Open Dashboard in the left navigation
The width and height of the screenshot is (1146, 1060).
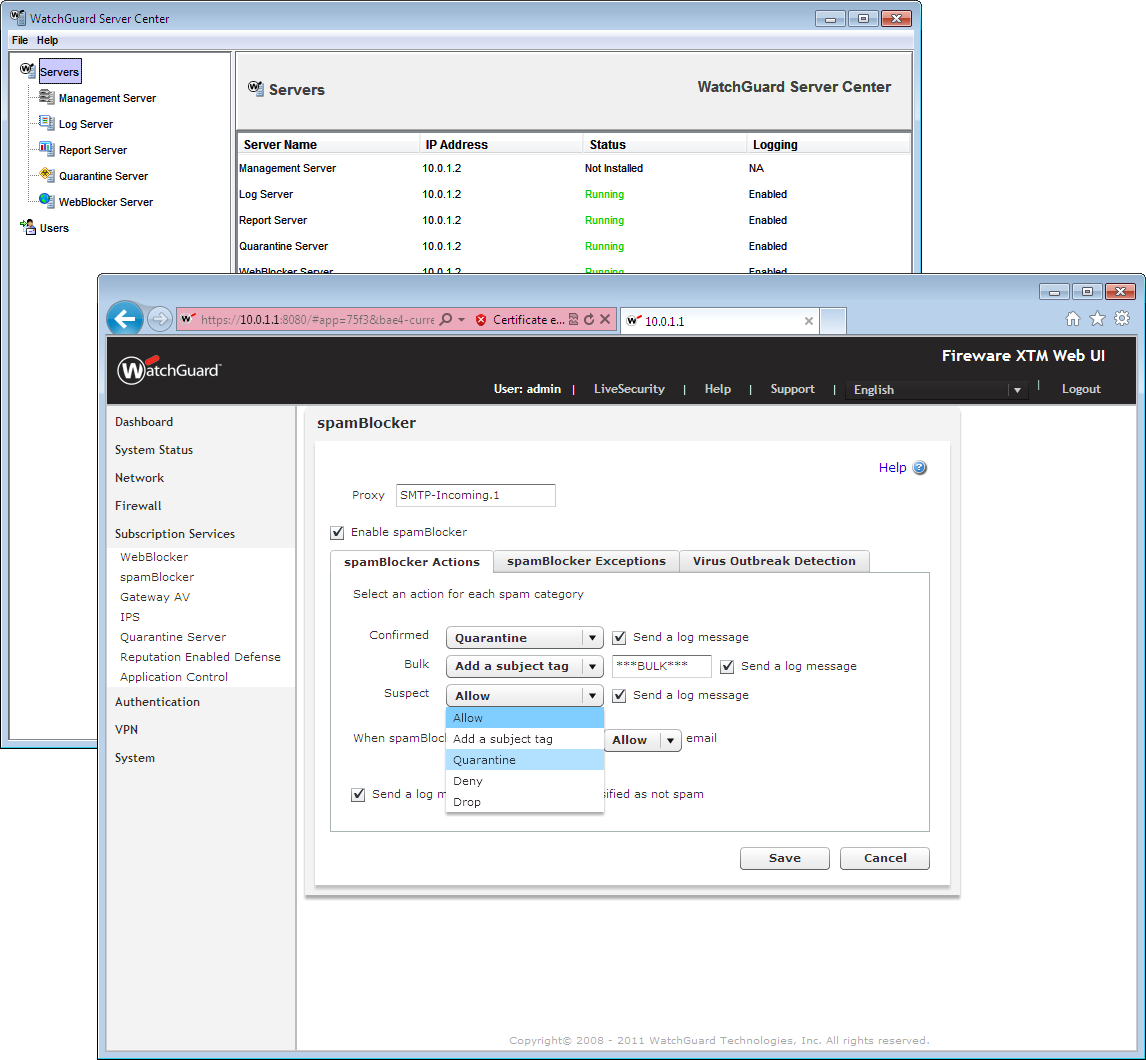pos(144,422)
